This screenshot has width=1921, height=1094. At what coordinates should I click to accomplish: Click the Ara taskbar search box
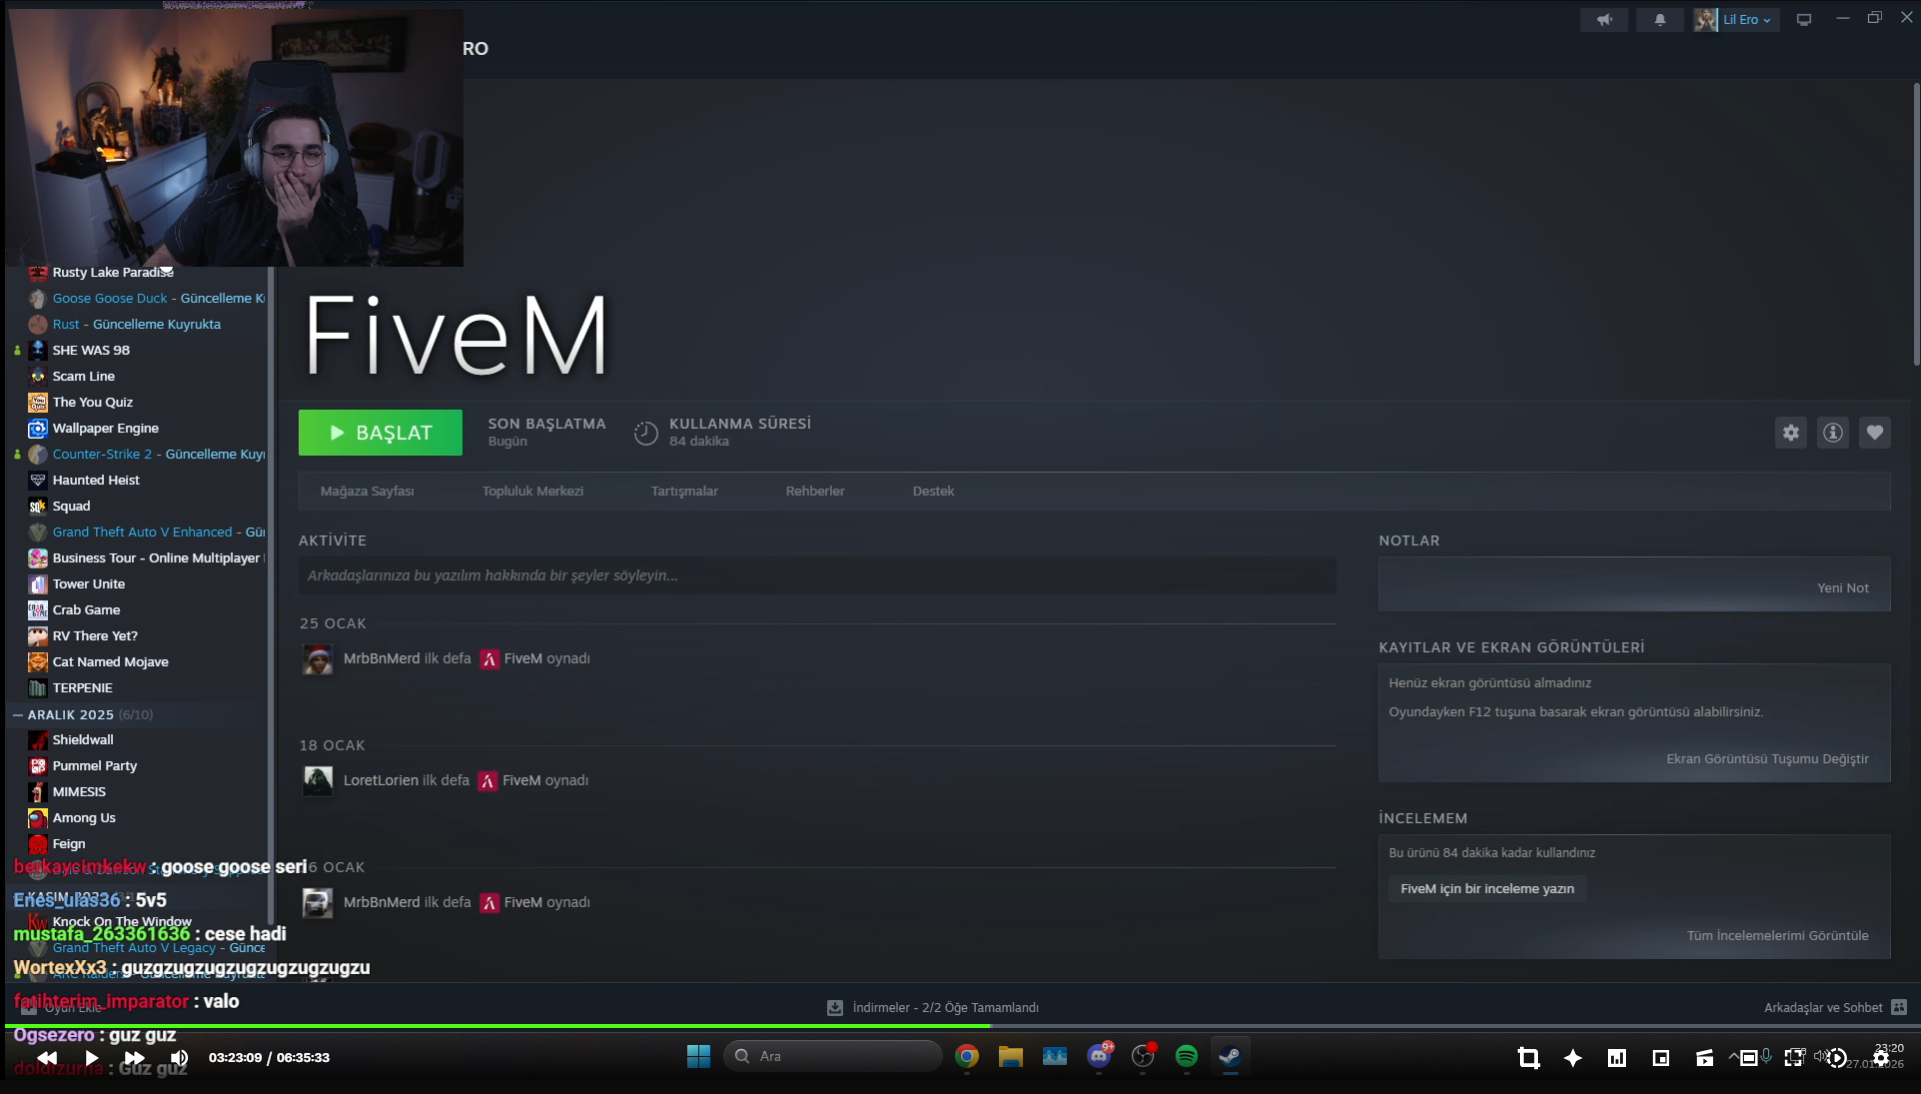[832, 1056]
